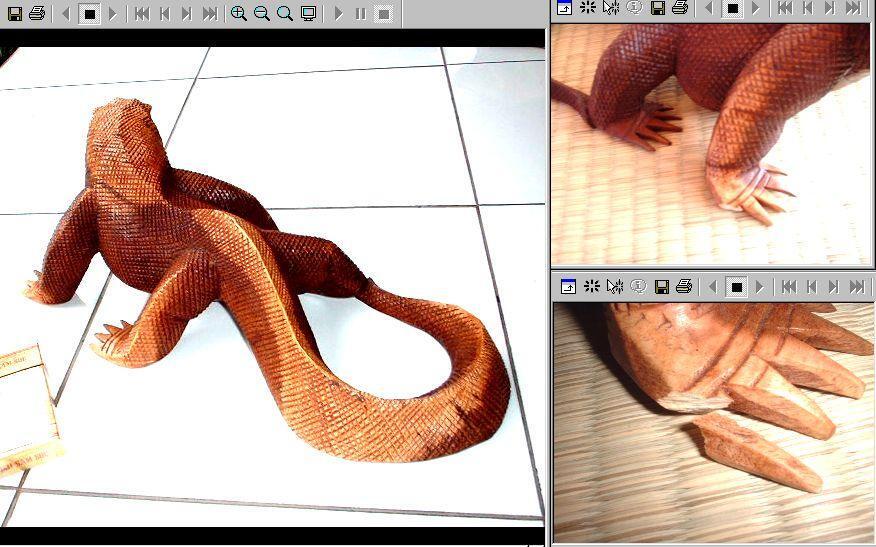Click Print icon in main viewer toolbar

pos(37,14)
